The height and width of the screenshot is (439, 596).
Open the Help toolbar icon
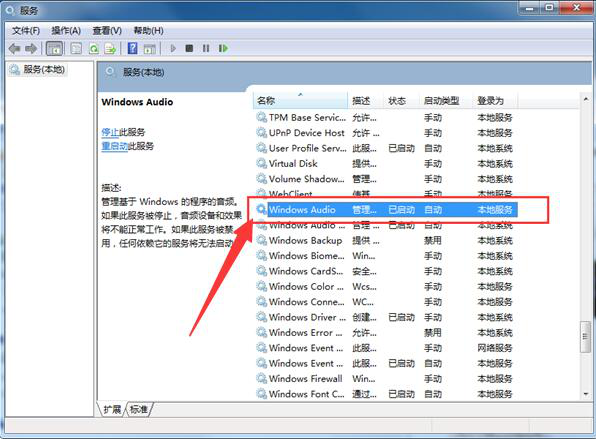click(x=132, y=48)
